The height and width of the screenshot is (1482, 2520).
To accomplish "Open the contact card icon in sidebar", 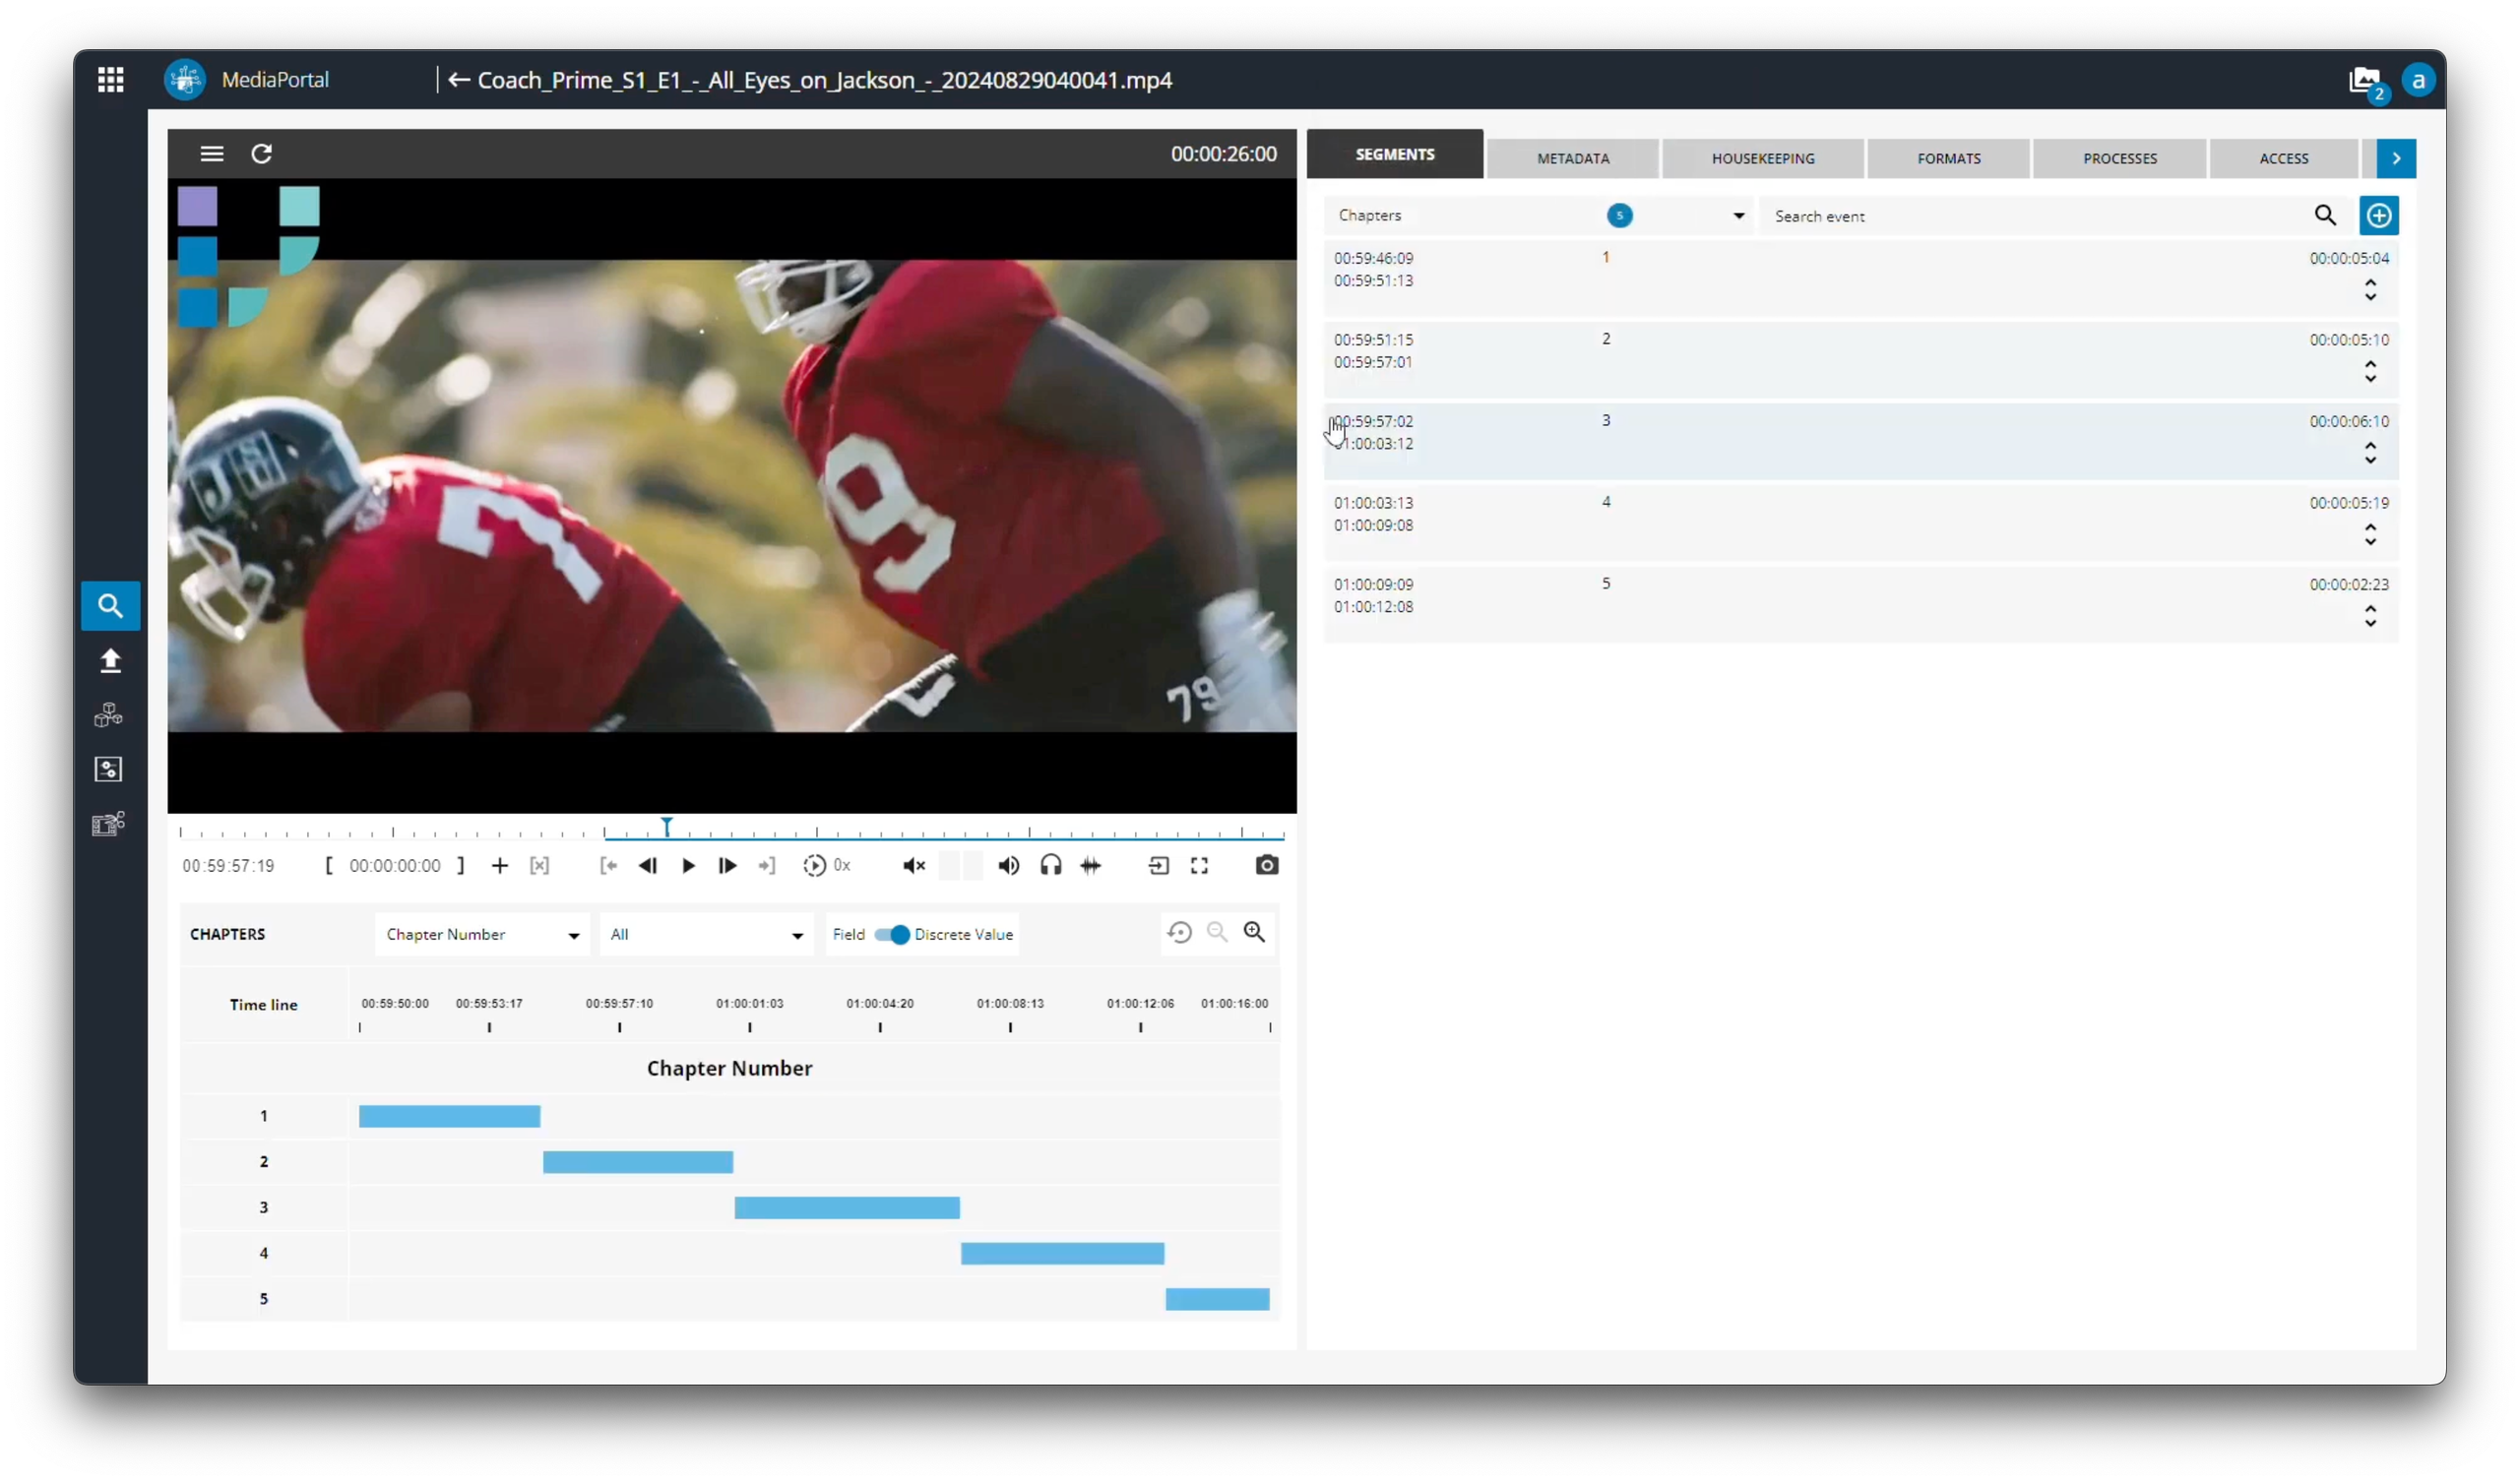I will 108,769.
